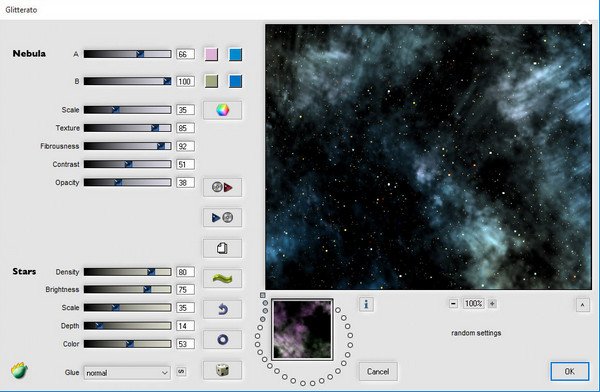The image size is (600, 392).
Task: Click the 'random settings' status text
Action: coord(476,333)
